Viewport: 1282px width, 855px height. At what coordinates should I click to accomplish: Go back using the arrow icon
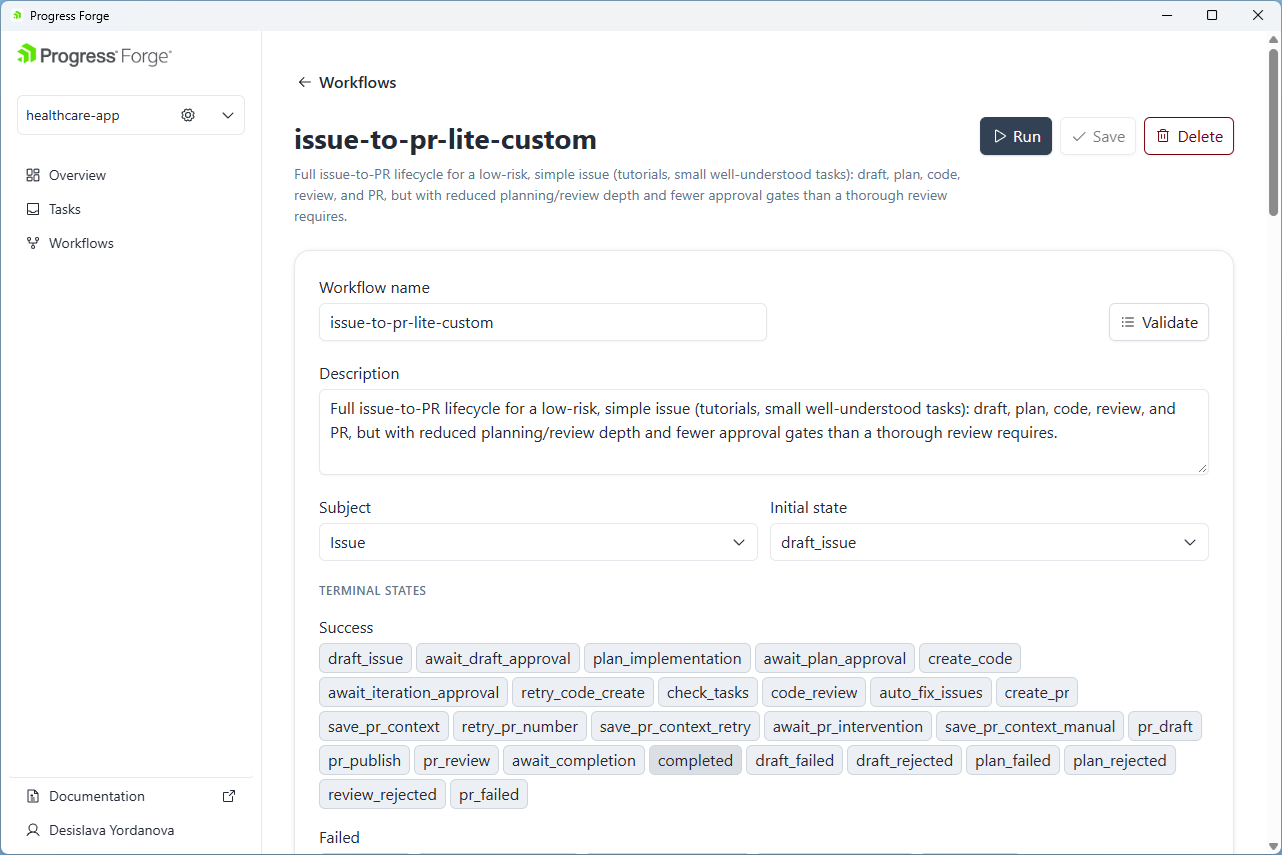[x=304, y=82]
